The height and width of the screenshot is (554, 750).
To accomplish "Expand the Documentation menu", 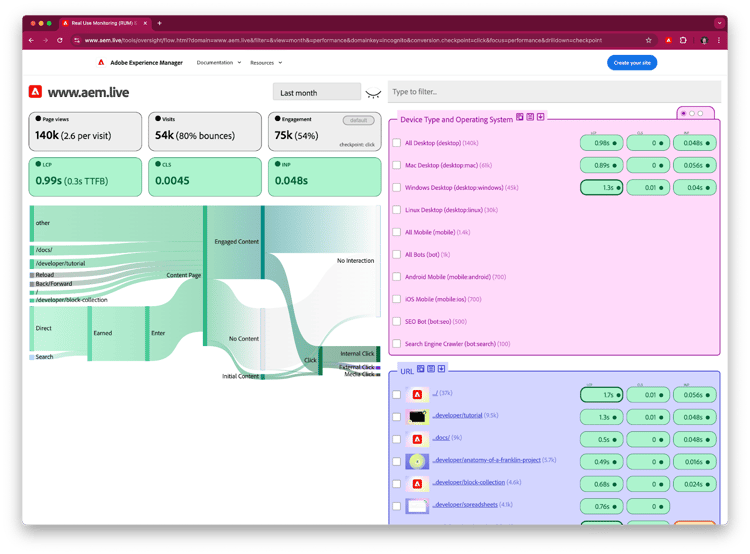I will coord(219,63).
